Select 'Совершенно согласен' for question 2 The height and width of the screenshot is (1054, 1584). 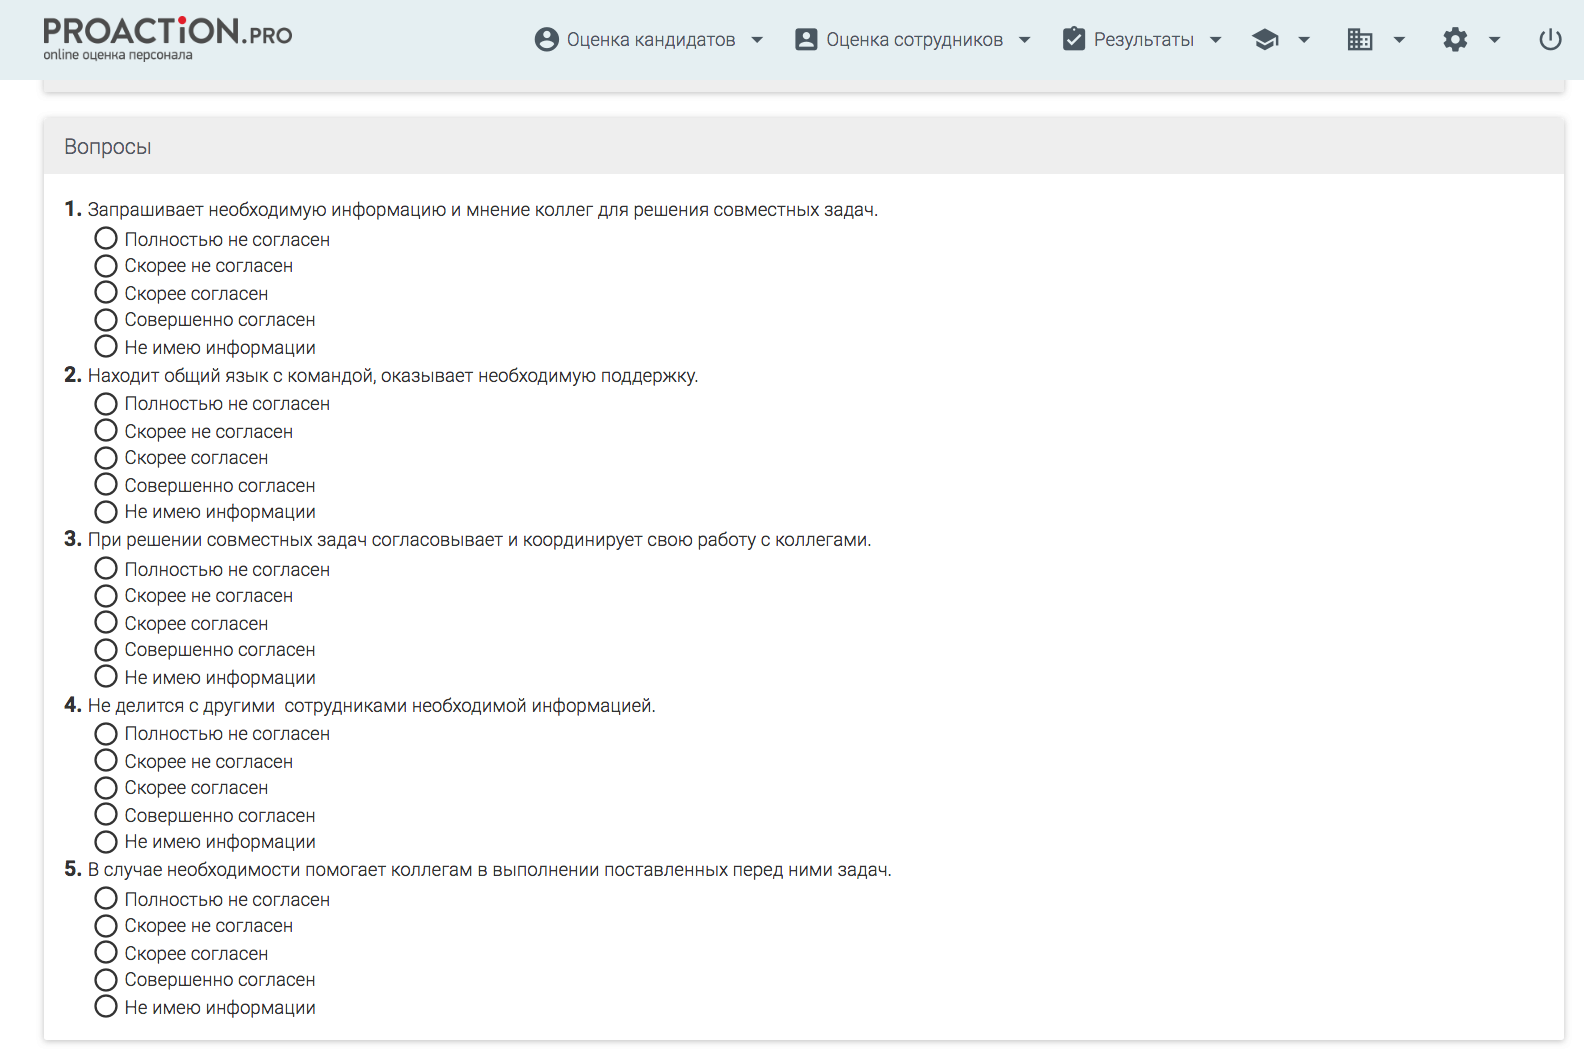pyautogui.click(x=106, y=484)
